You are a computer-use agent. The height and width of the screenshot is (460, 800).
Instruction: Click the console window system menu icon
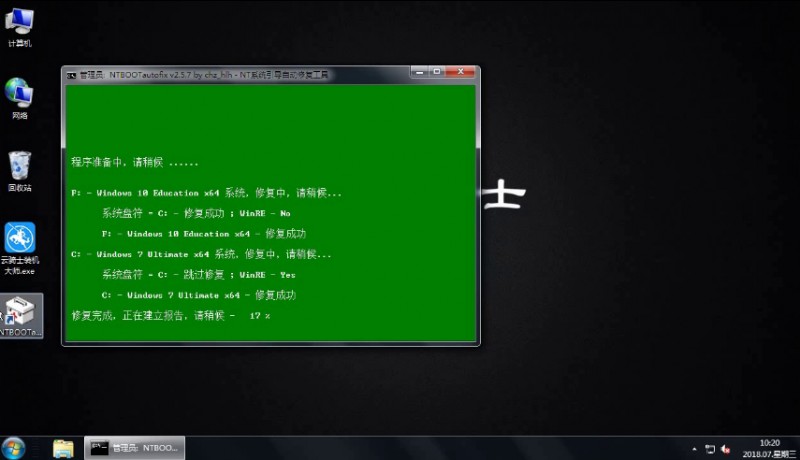coord(71,75)
